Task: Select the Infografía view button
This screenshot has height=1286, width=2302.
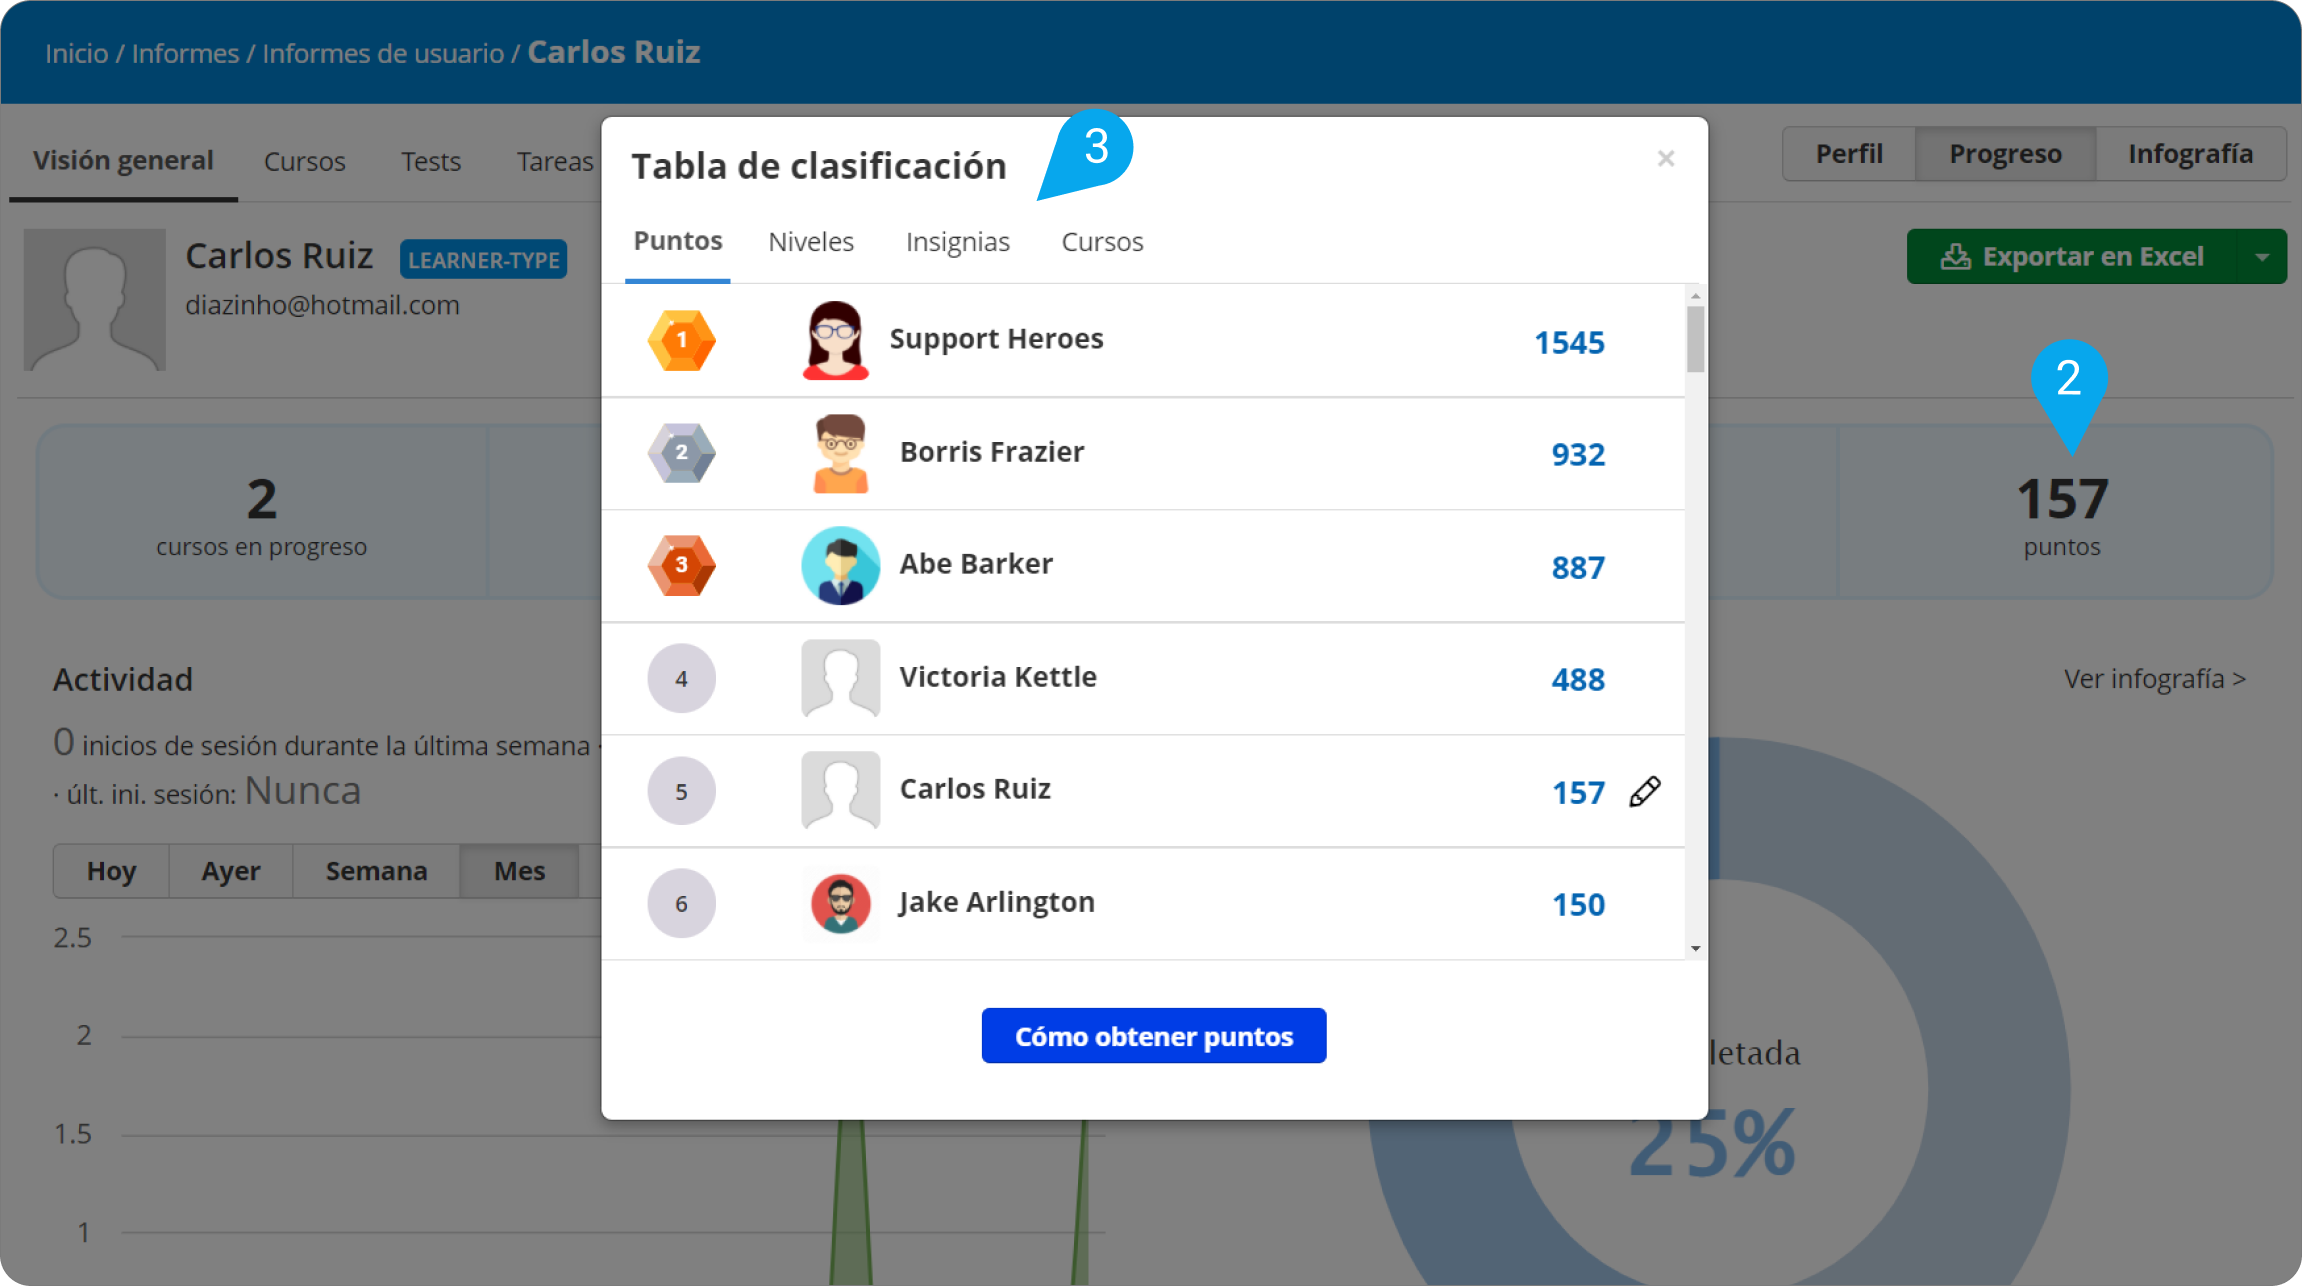Action: 2190,154
